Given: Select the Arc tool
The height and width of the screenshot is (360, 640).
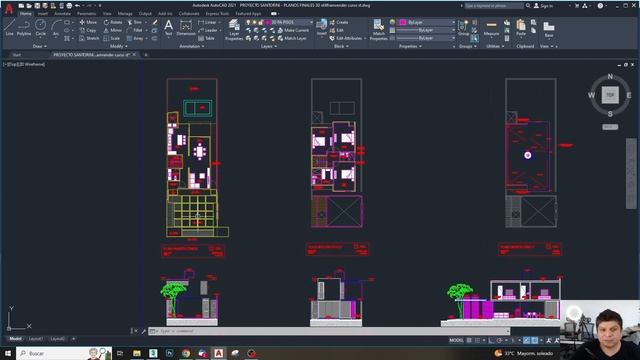Looking at the screenshot, I should (x=56, y=28).
